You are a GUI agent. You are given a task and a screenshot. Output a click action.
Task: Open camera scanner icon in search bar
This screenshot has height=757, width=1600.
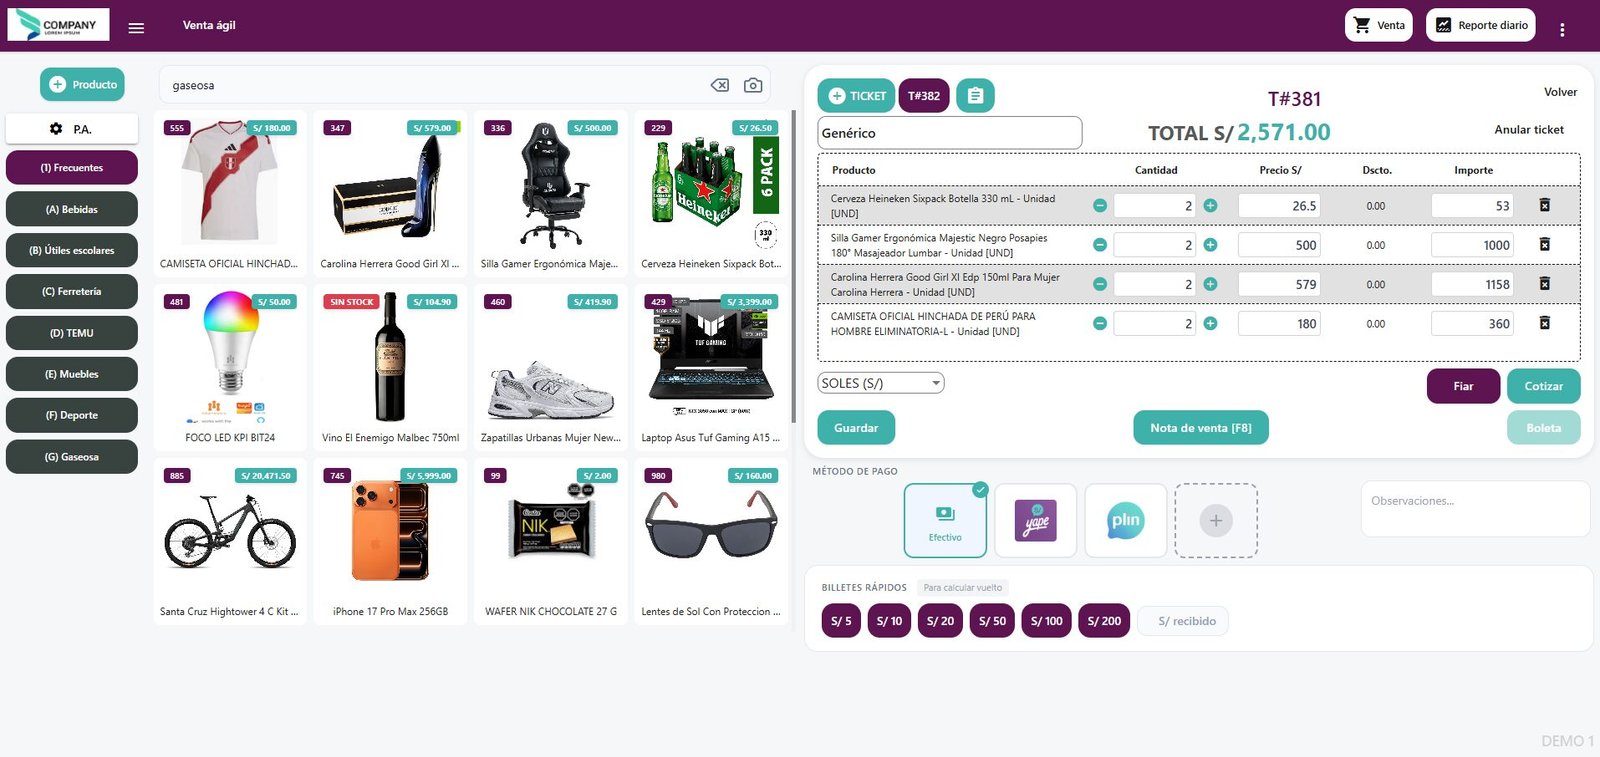[x=753, y=85]
